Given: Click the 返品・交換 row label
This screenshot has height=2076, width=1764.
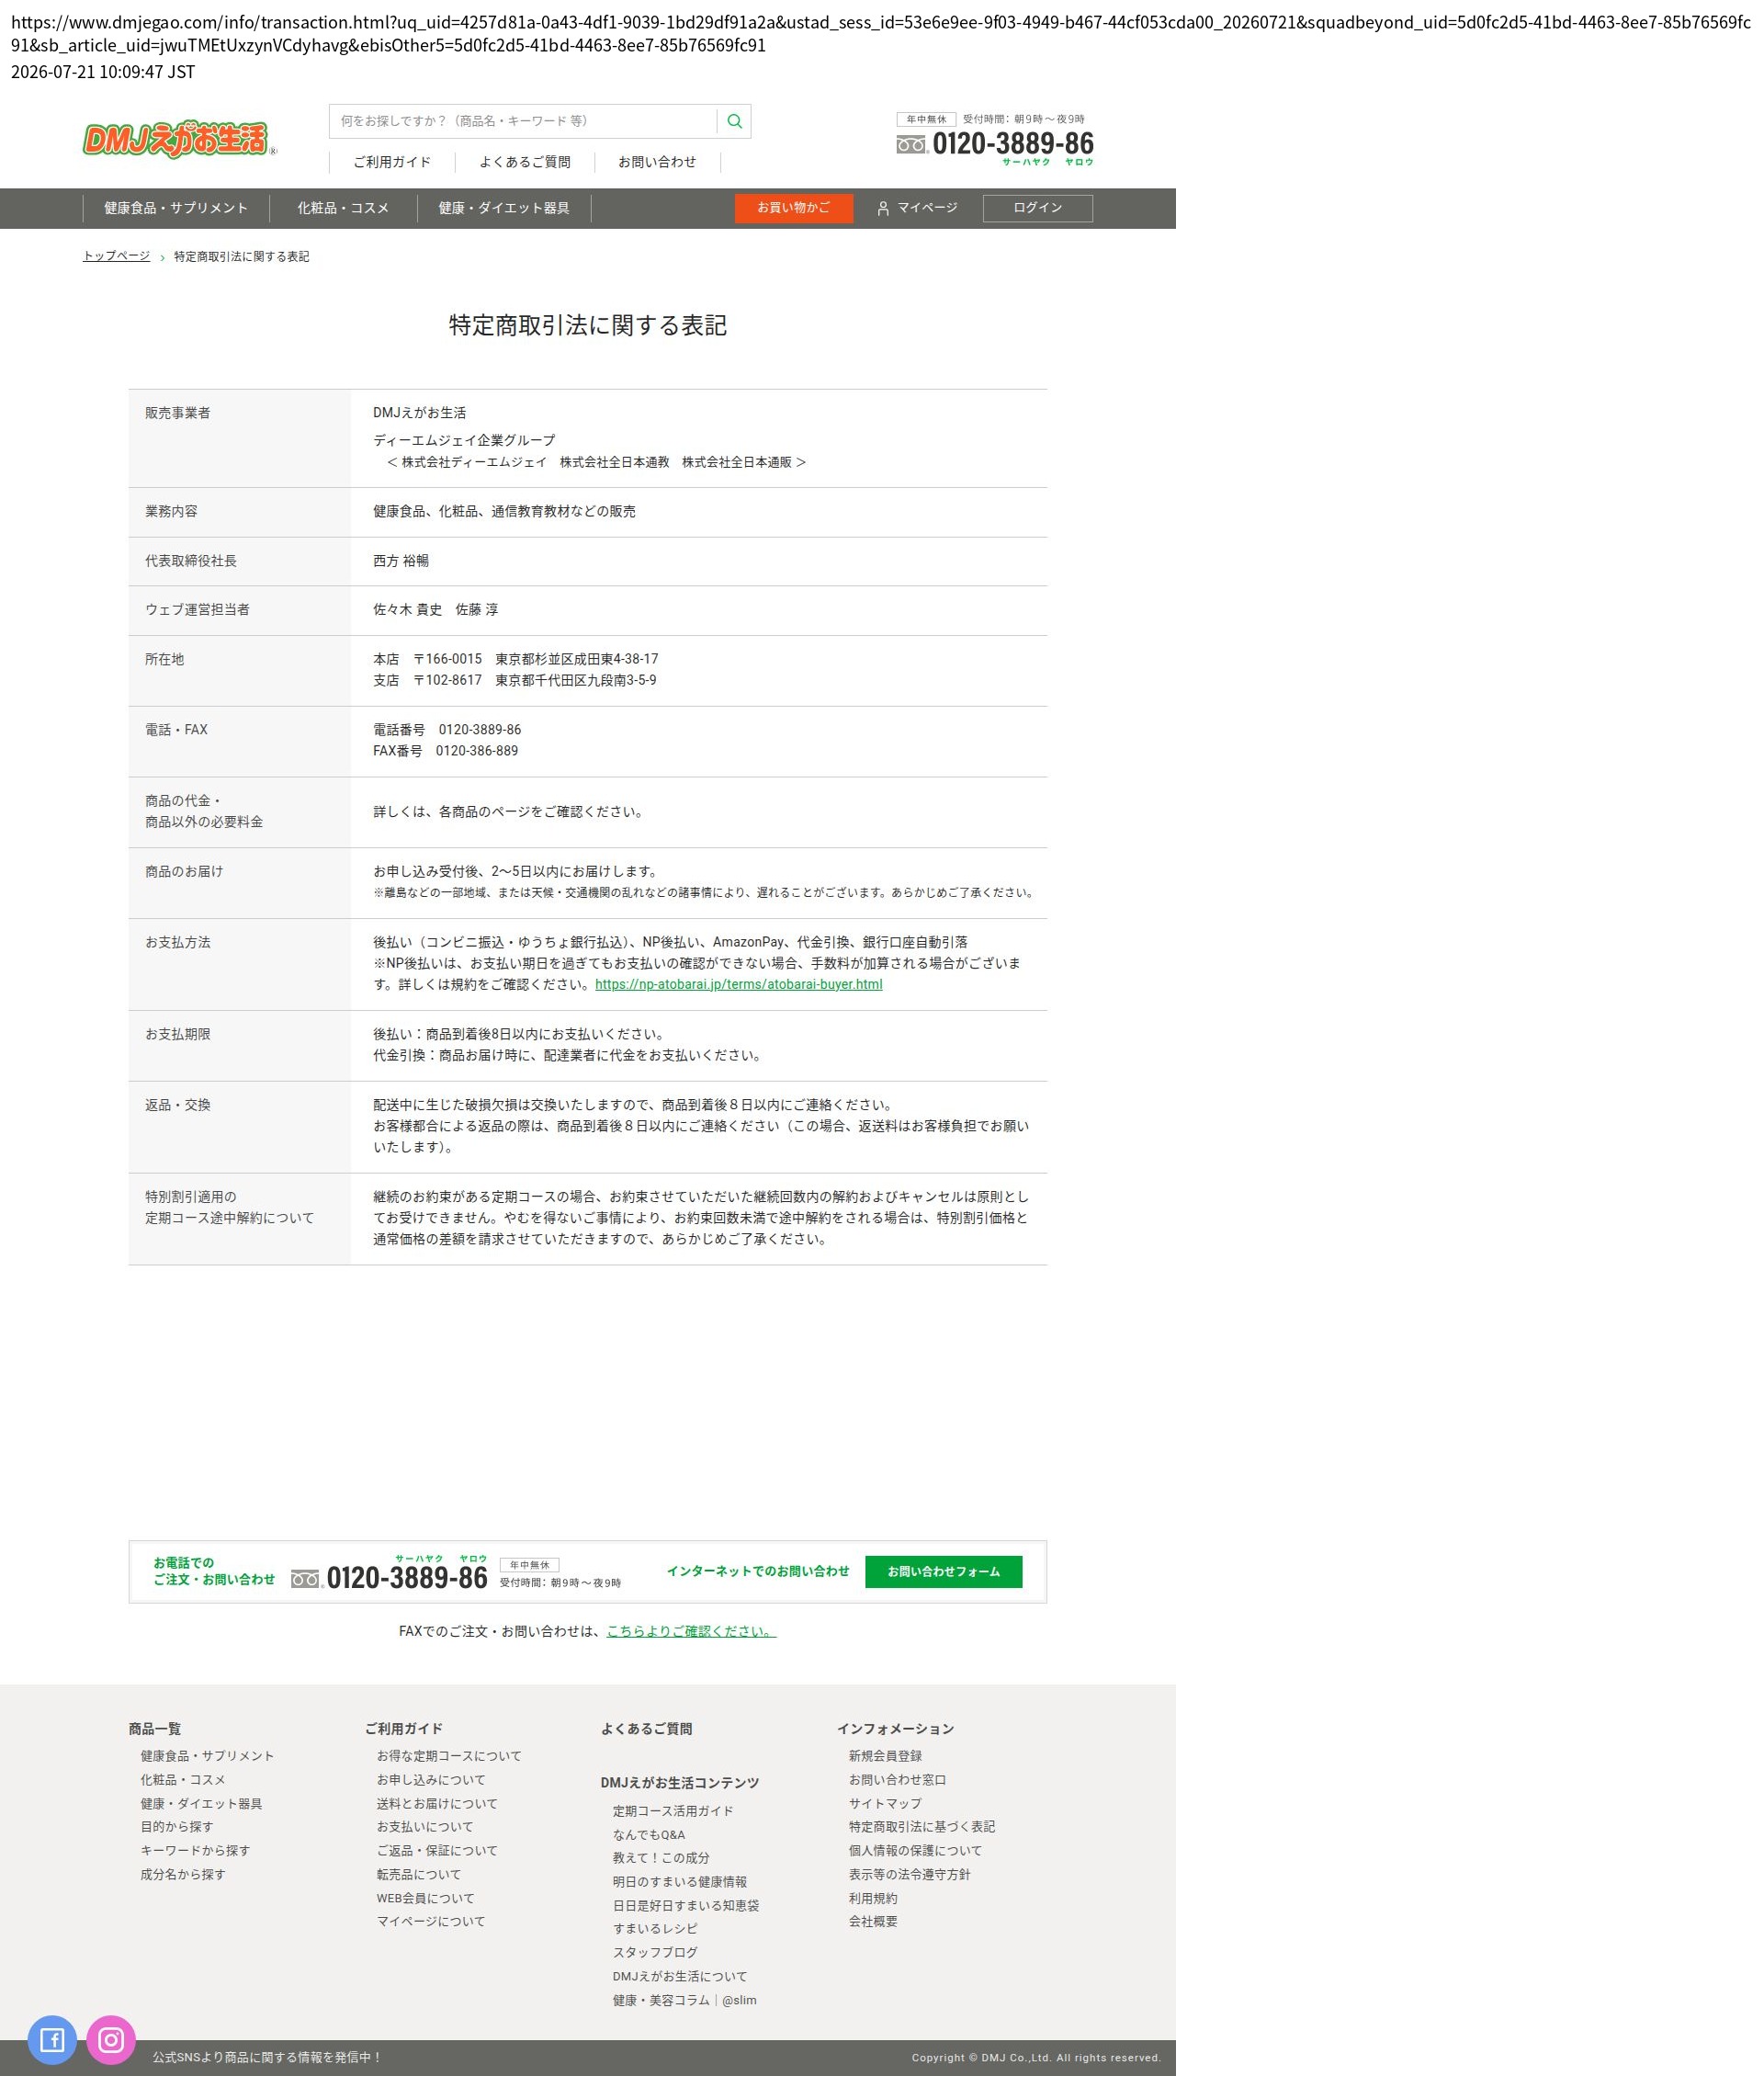Looking at the screenshot, I should (178, 1105).
